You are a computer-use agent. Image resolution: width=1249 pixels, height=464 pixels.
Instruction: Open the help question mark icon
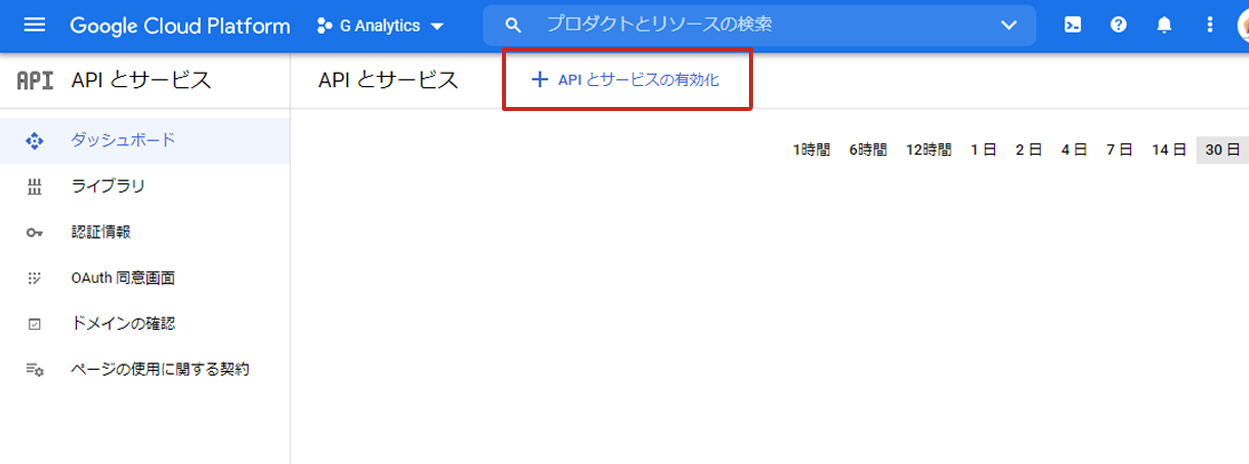1118,25
